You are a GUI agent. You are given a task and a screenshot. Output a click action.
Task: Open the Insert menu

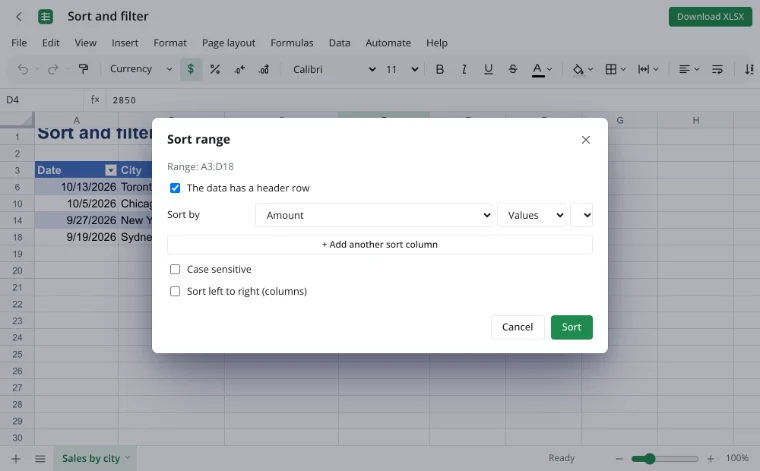125,43
